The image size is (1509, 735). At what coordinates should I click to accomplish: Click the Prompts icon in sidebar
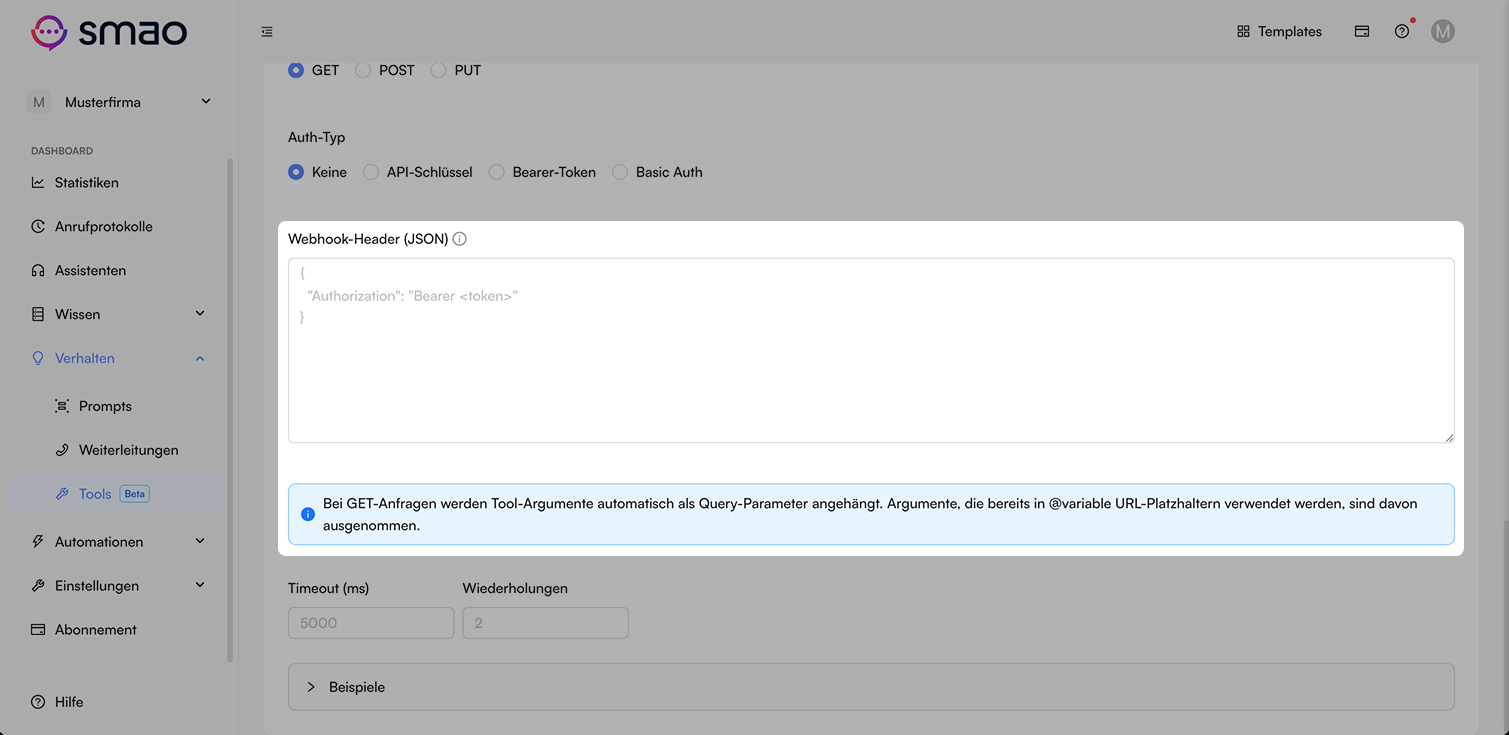pyautogui.click(x=62, y=406)
